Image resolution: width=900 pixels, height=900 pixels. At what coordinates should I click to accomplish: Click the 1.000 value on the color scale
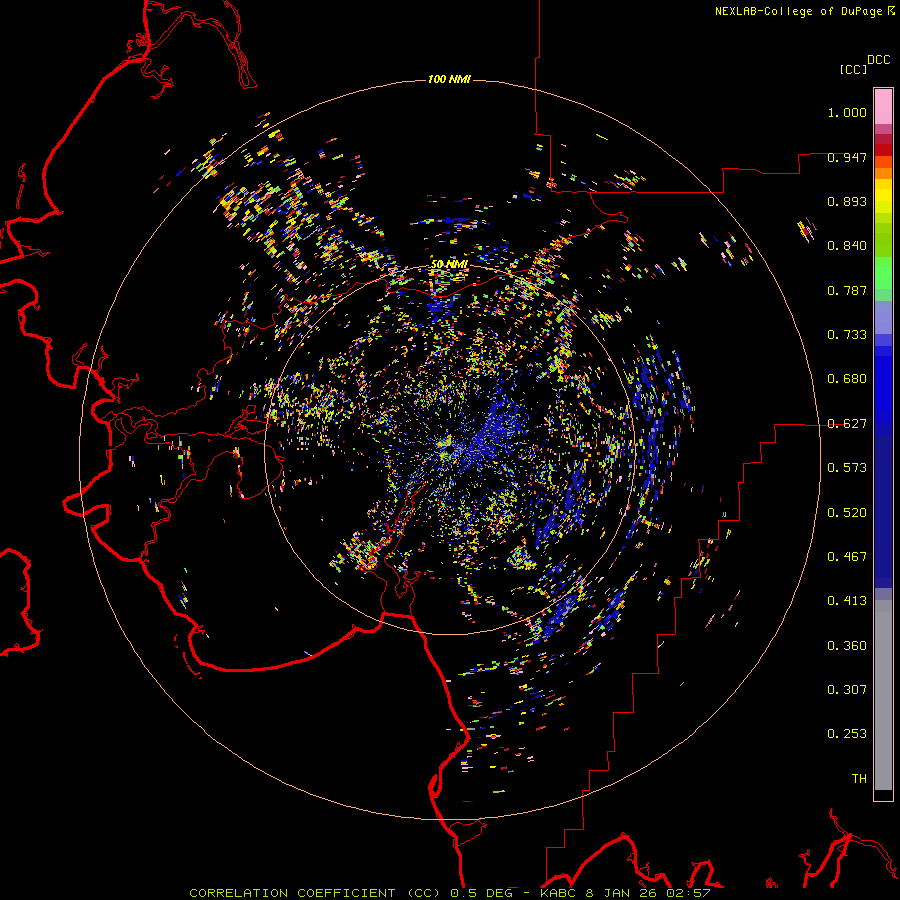click(x=847, y=112)
